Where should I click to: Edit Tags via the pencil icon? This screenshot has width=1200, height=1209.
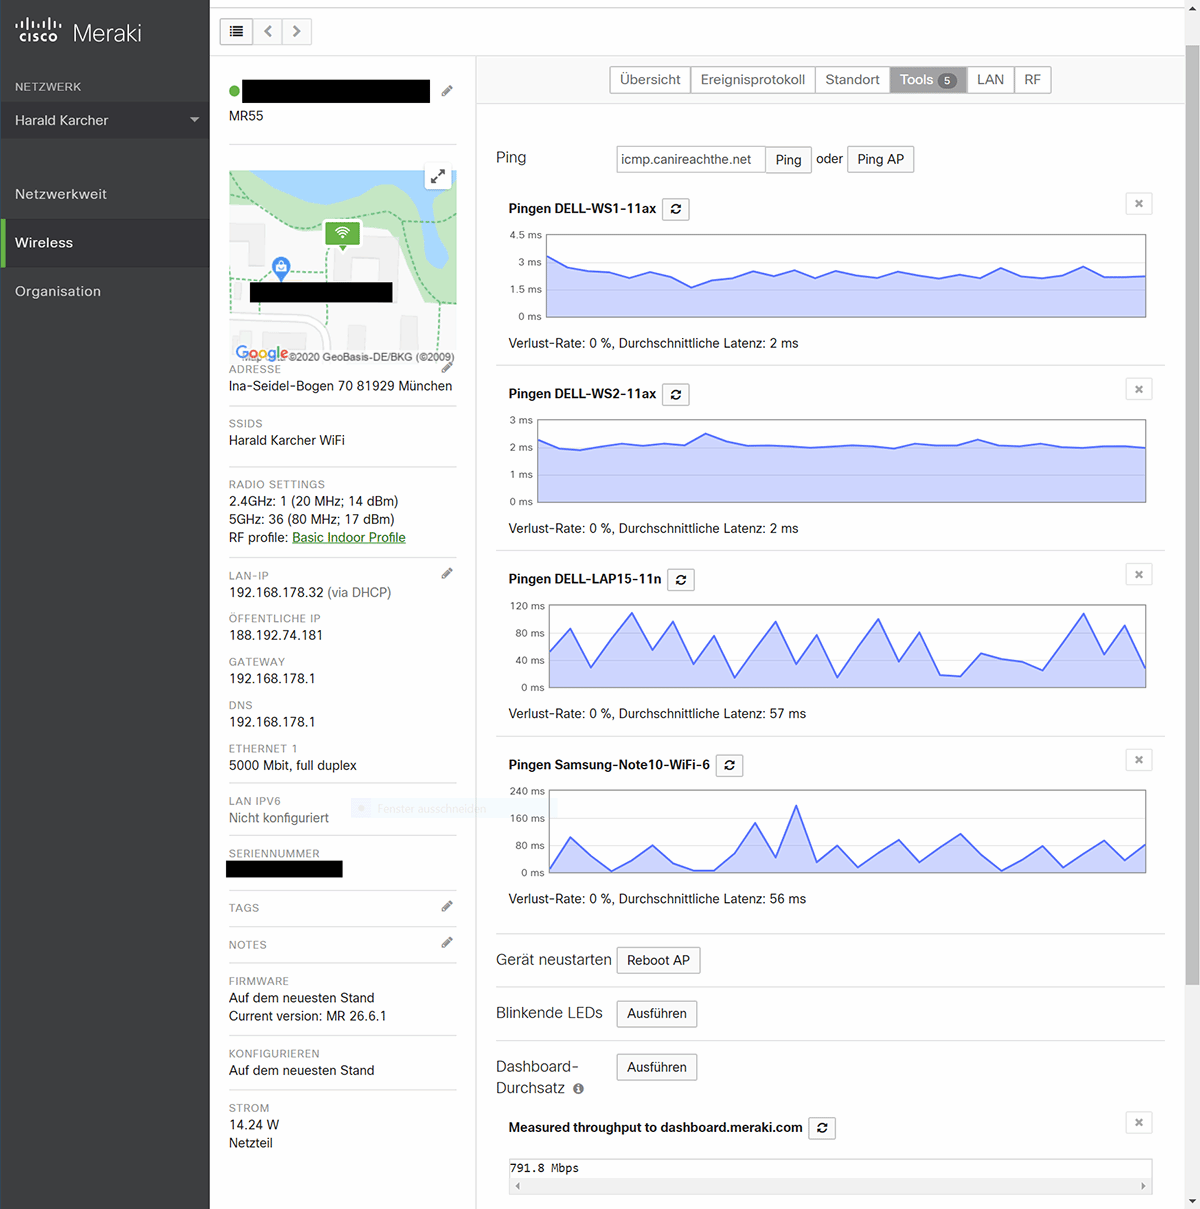[447, 905]
